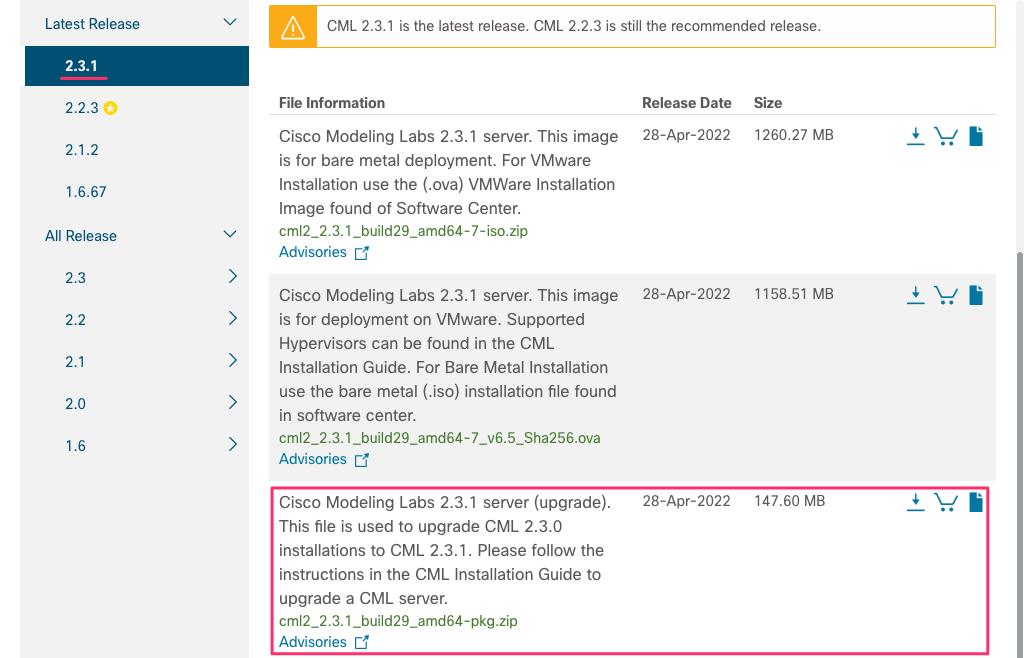The height and width of the screenshot is (658, 1024).
Task: Click filename cml2_2.3.1_build29_amd64-7-iso.zip
Action: pos(403,231)
